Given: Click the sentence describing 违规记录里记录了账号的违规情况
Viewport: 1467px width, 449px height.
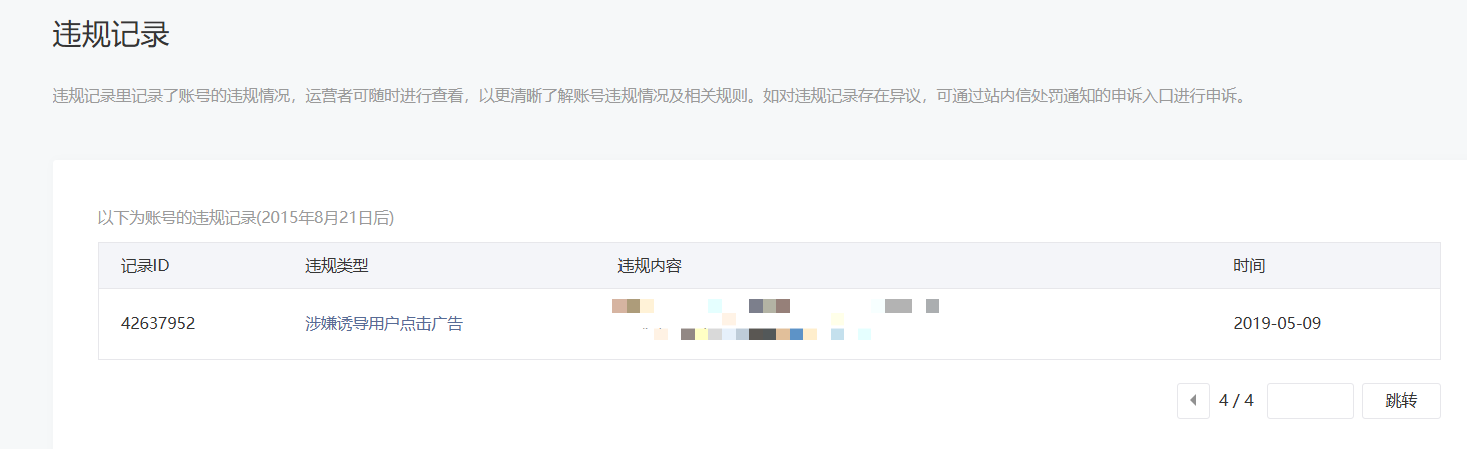Looking at the screenshot, I should (x=403, y=97).
